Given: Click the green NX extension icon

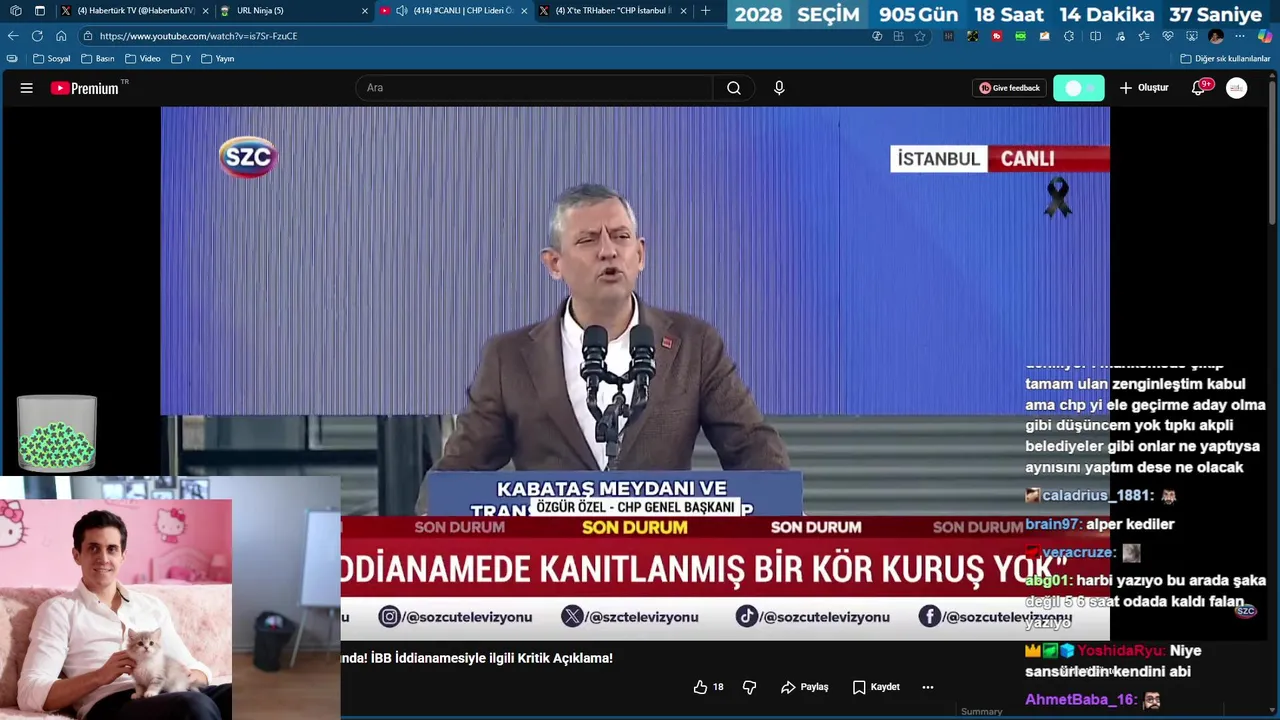Looking at the screenshot, I should 1021,36.
